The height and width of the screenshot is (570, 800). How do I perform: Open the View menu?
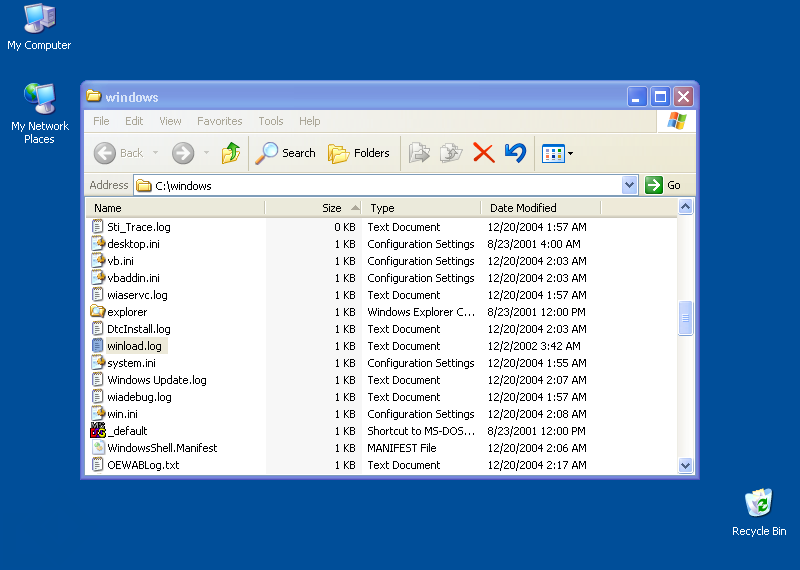(x=170, y=121)
